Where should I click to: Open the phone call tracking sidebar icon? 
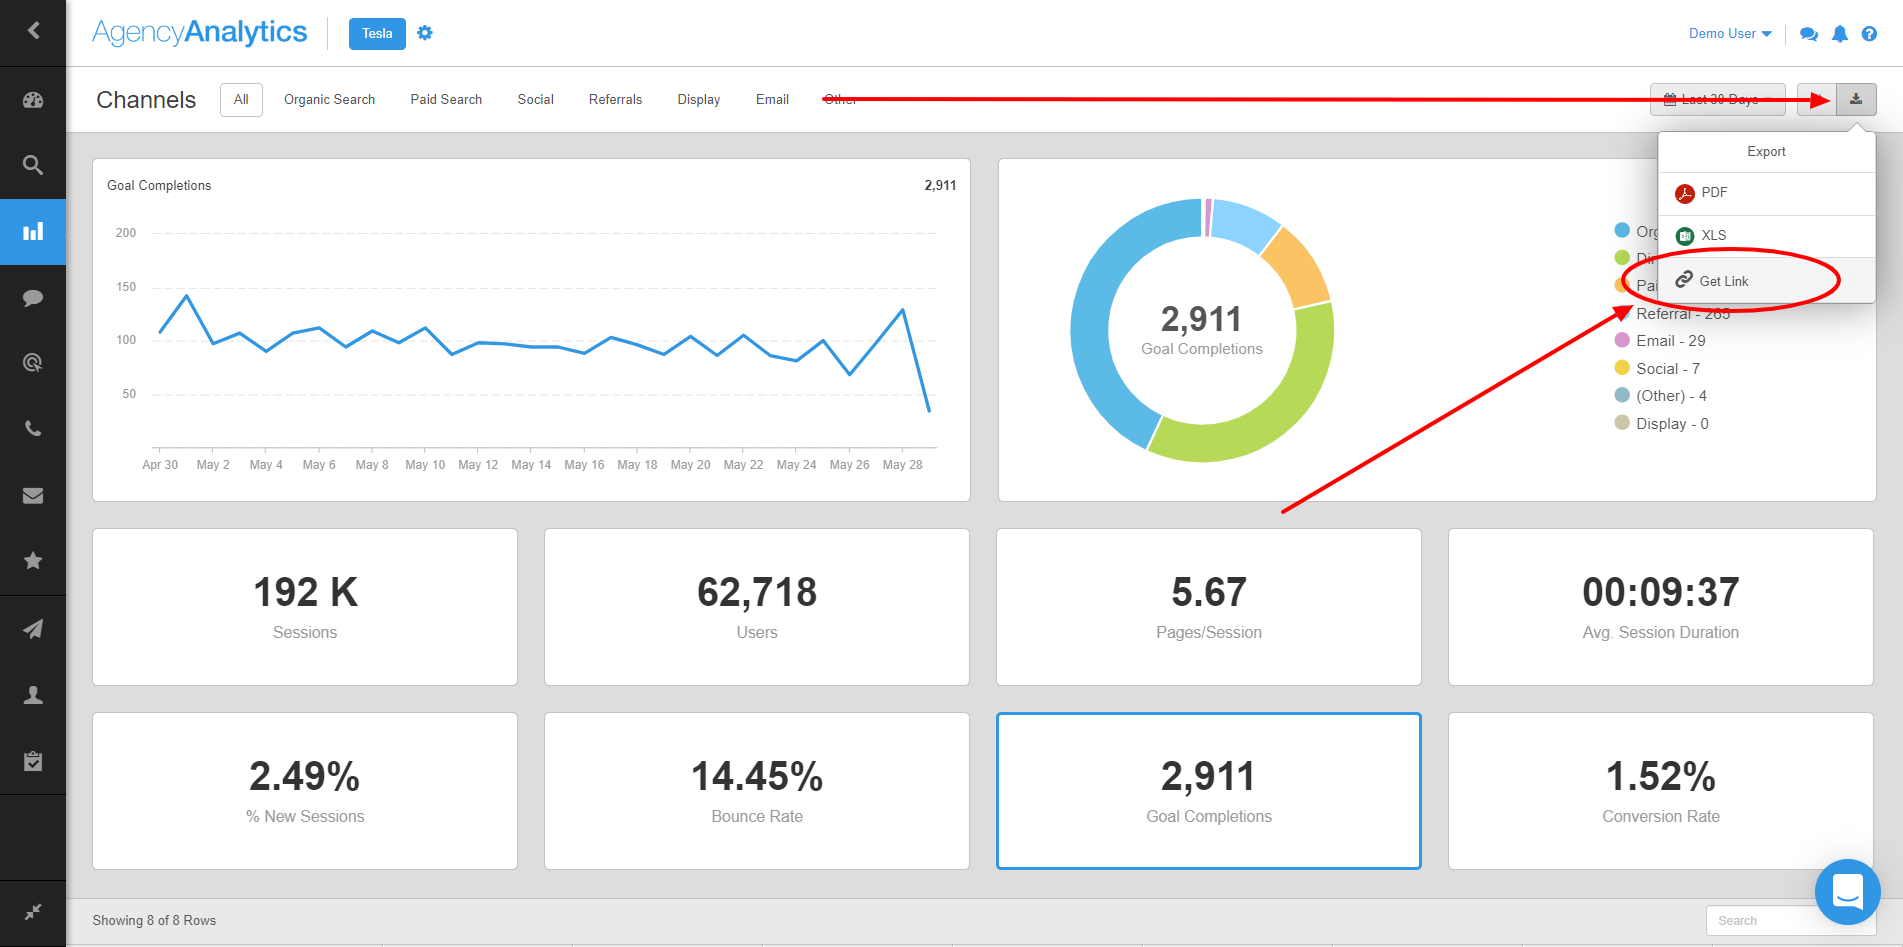click(x=33, y=429)
